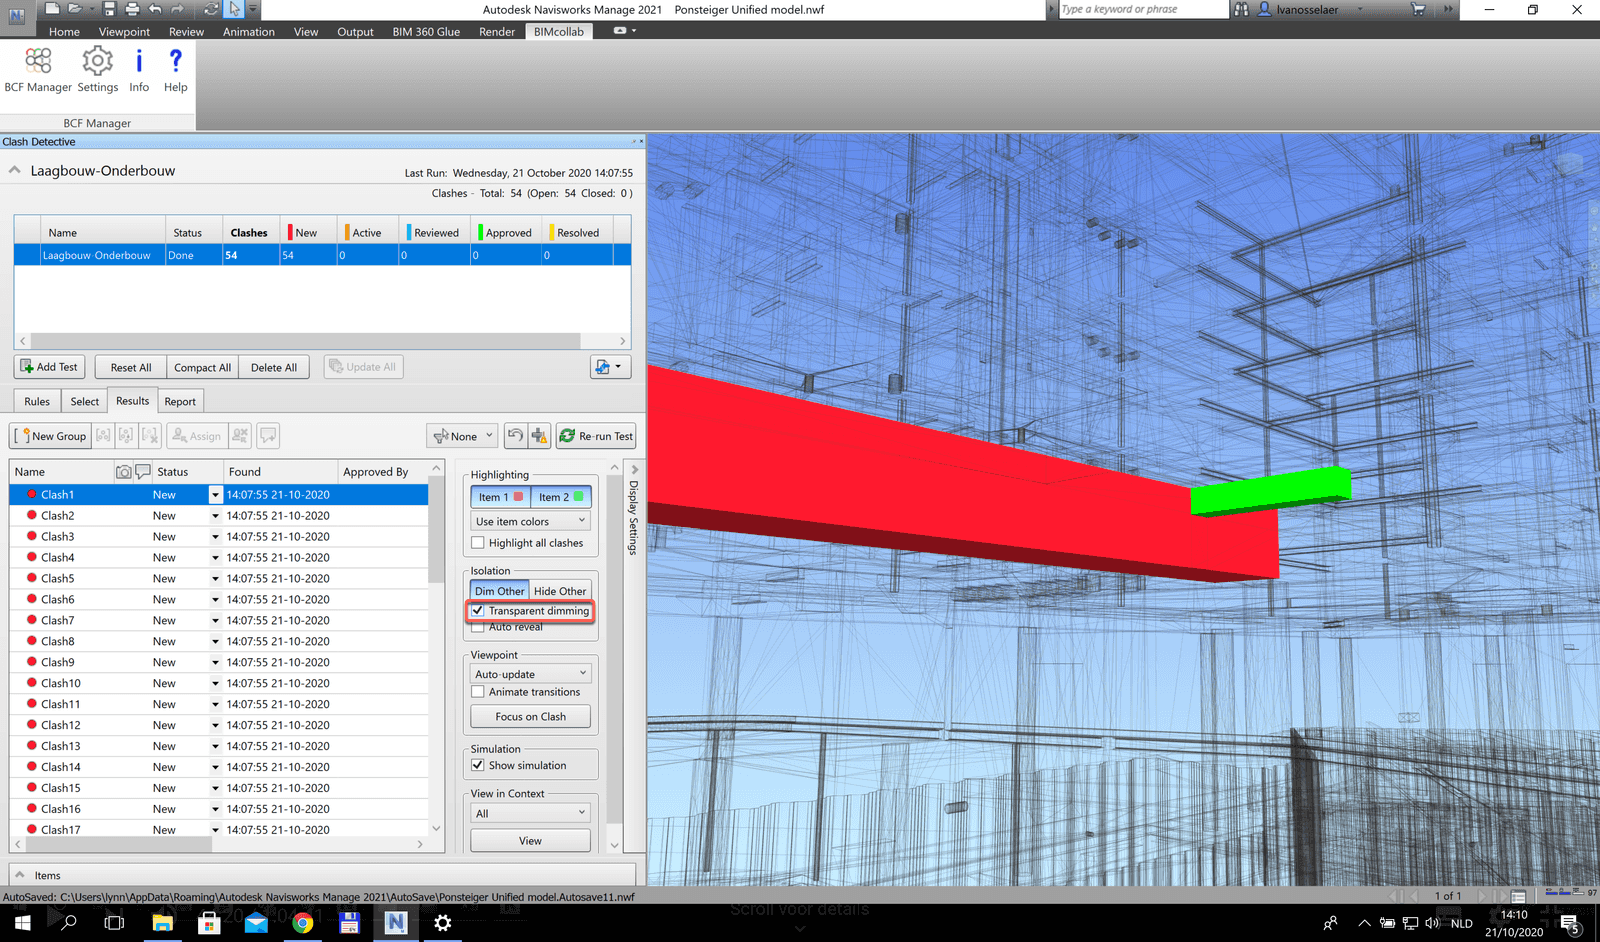Collapse the Laagbouw-Onderbouw test header
1600x942 pixels.
[x=14, y=170]
